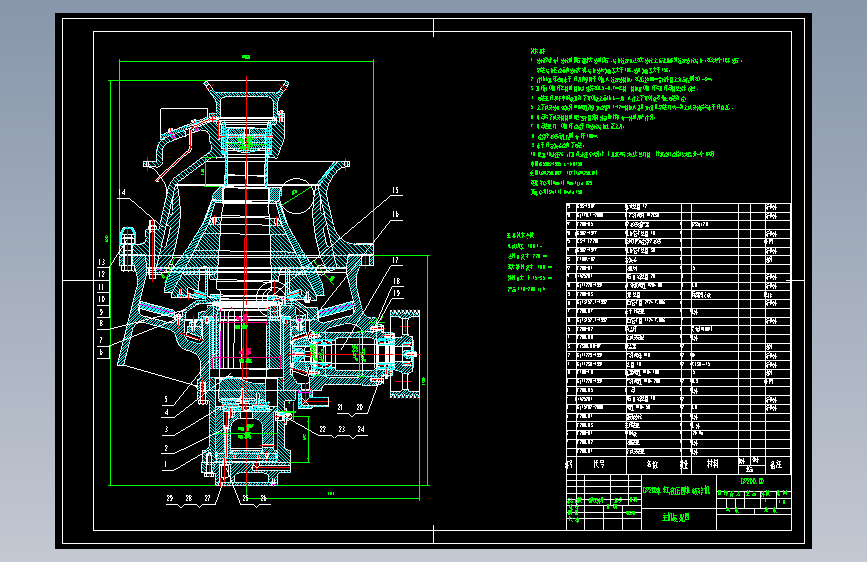Select part balloon number 27
867x562 pixels.
pos(207,498)
